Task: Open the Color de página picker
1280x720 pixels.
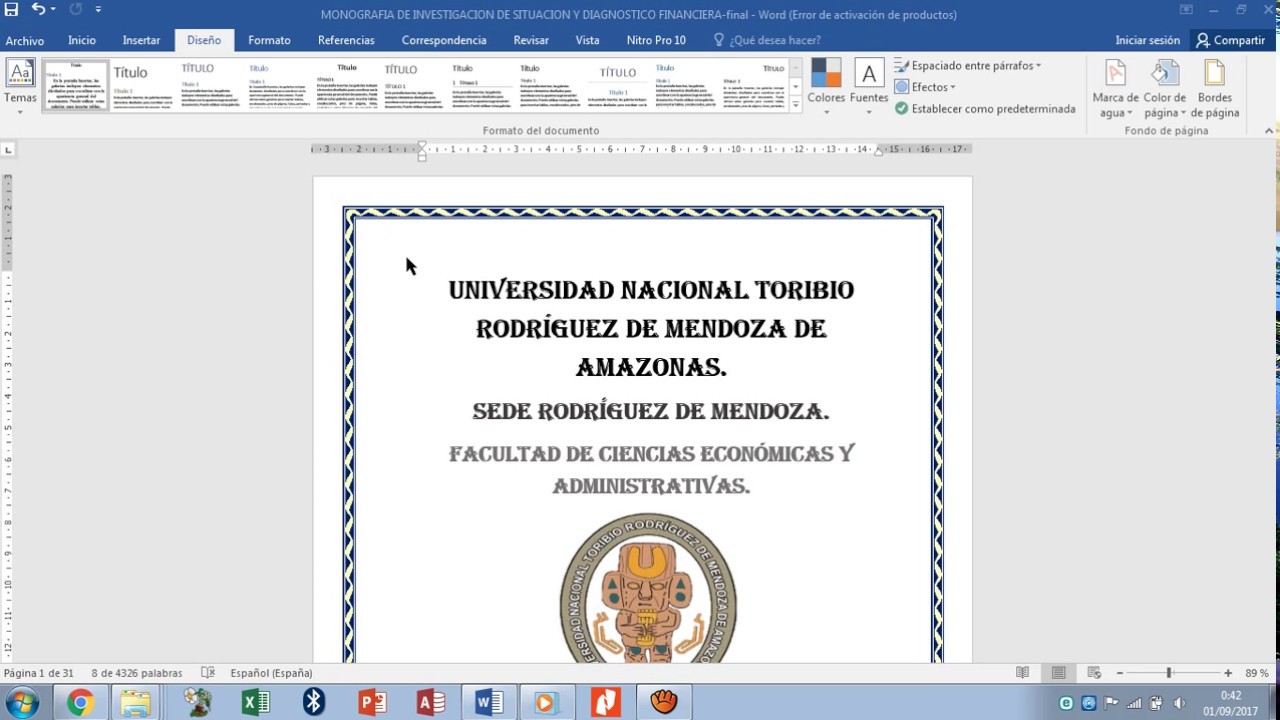Action: pyautogui.click(x=1164, y=89)
